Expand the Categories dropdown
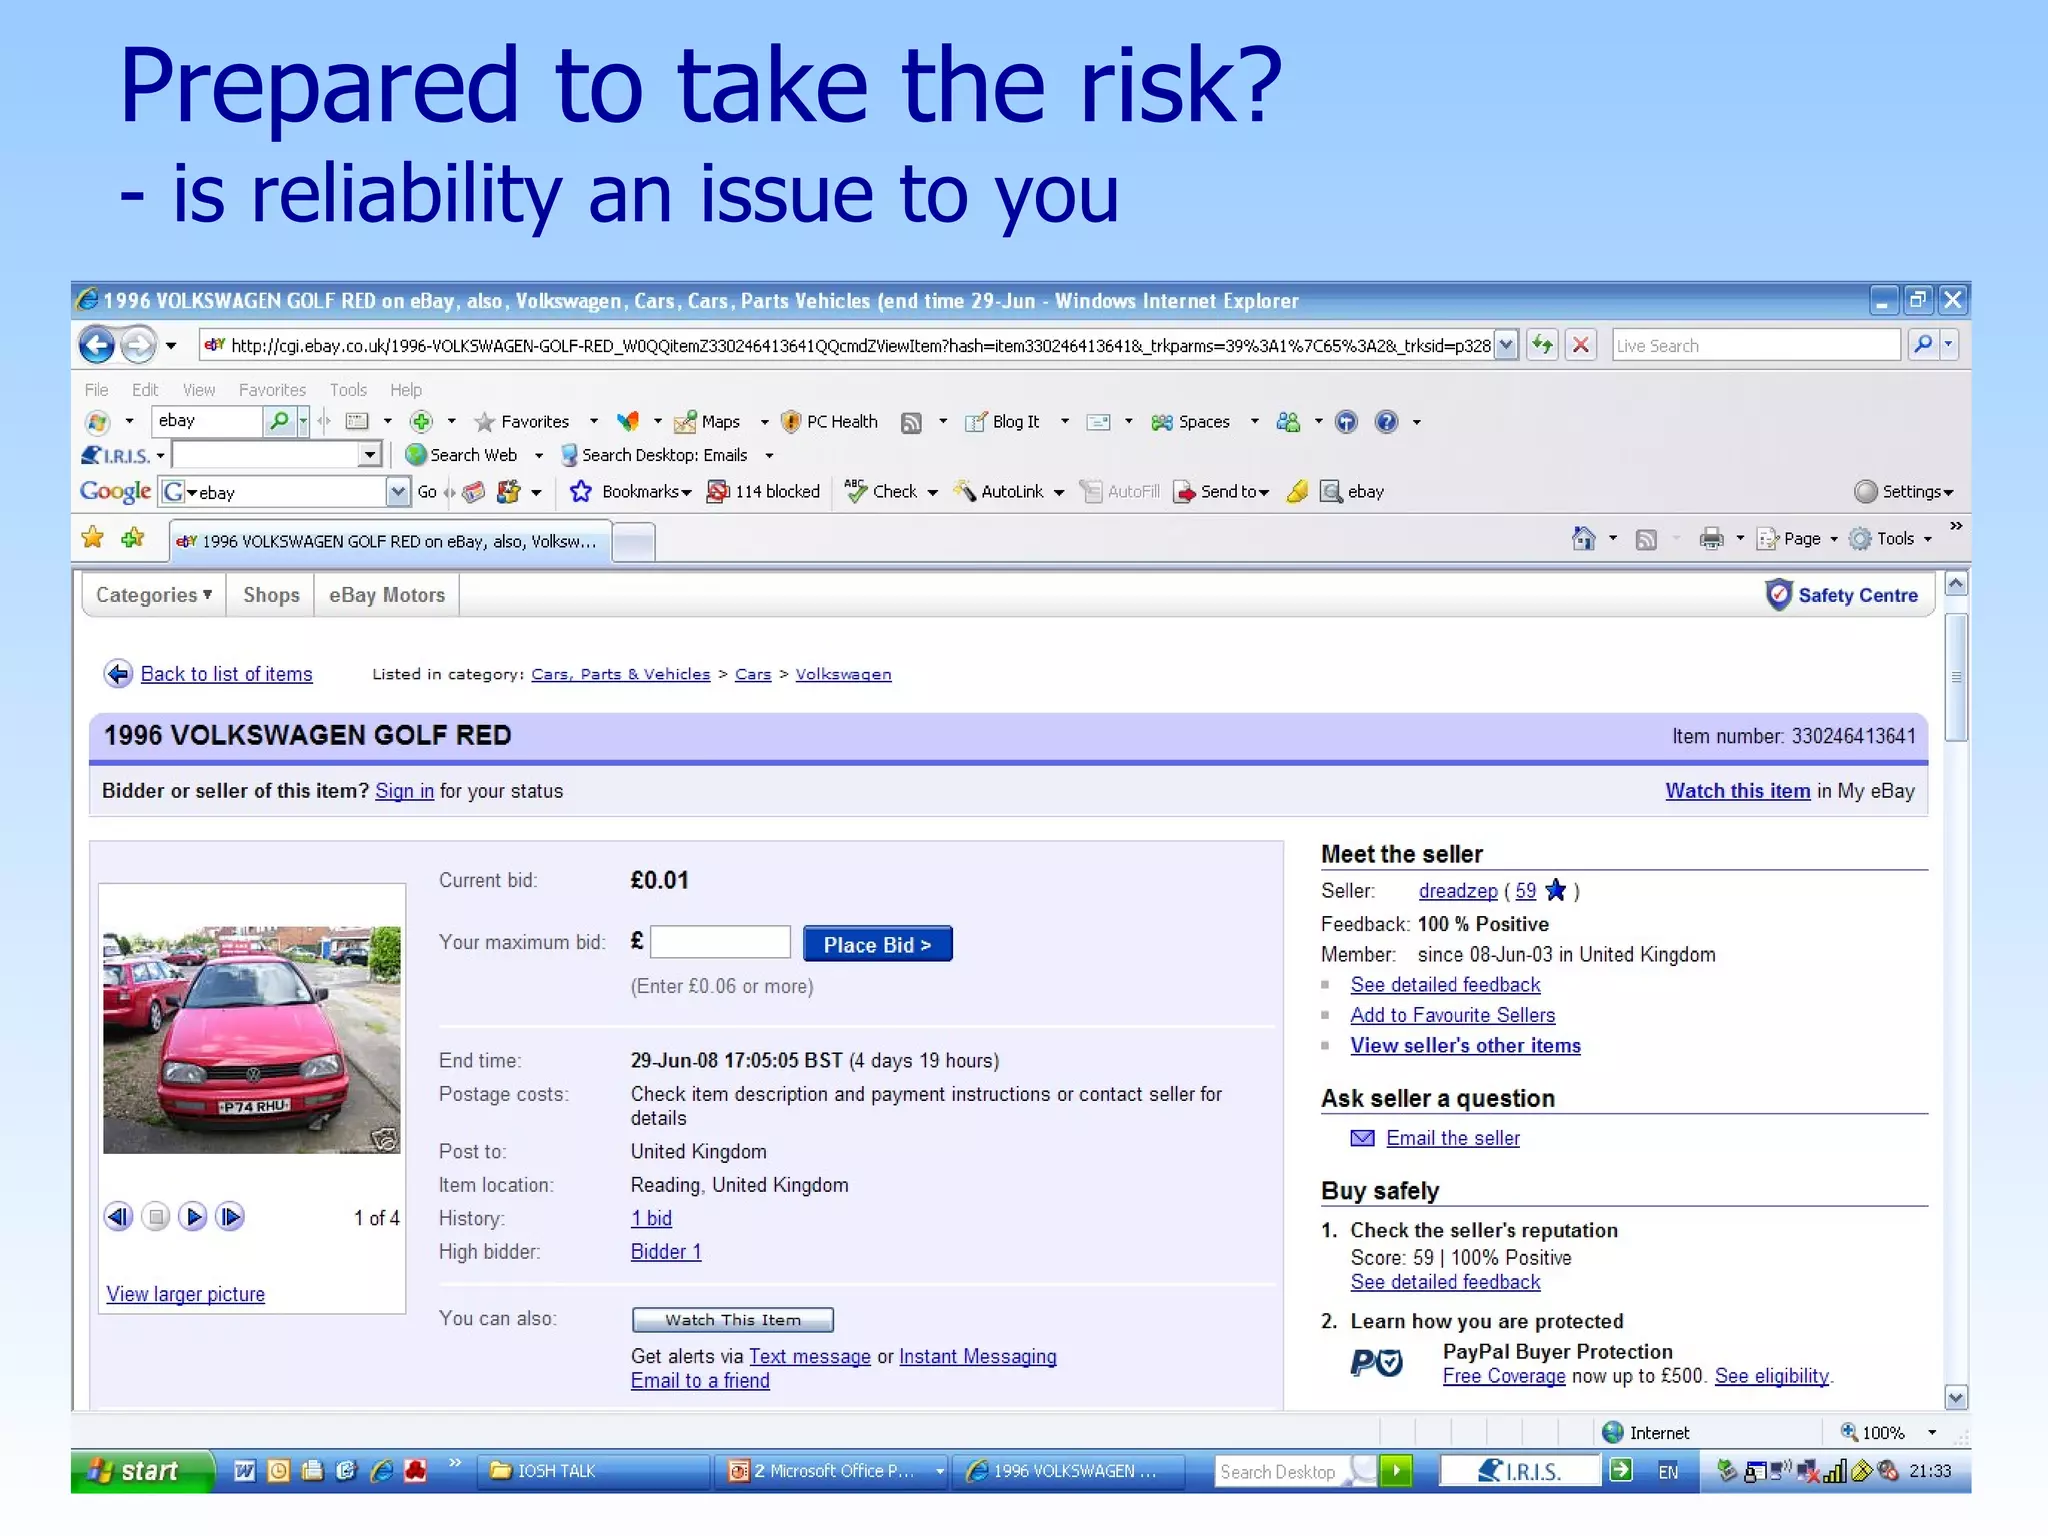This screenshot has width=2048, height=1536. click(153, 595)
